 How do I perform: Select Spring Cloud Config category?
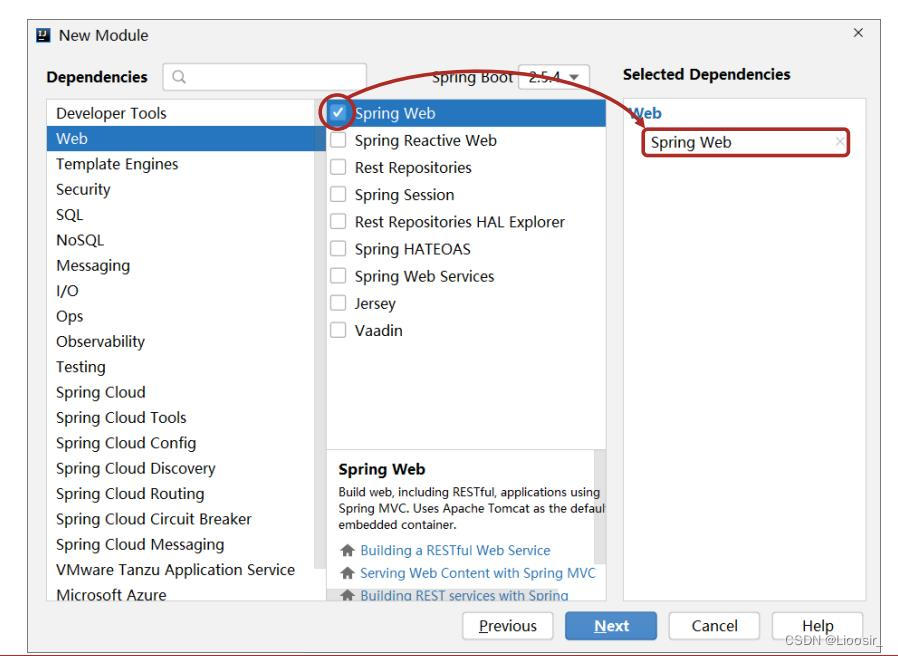click(181, 443)
